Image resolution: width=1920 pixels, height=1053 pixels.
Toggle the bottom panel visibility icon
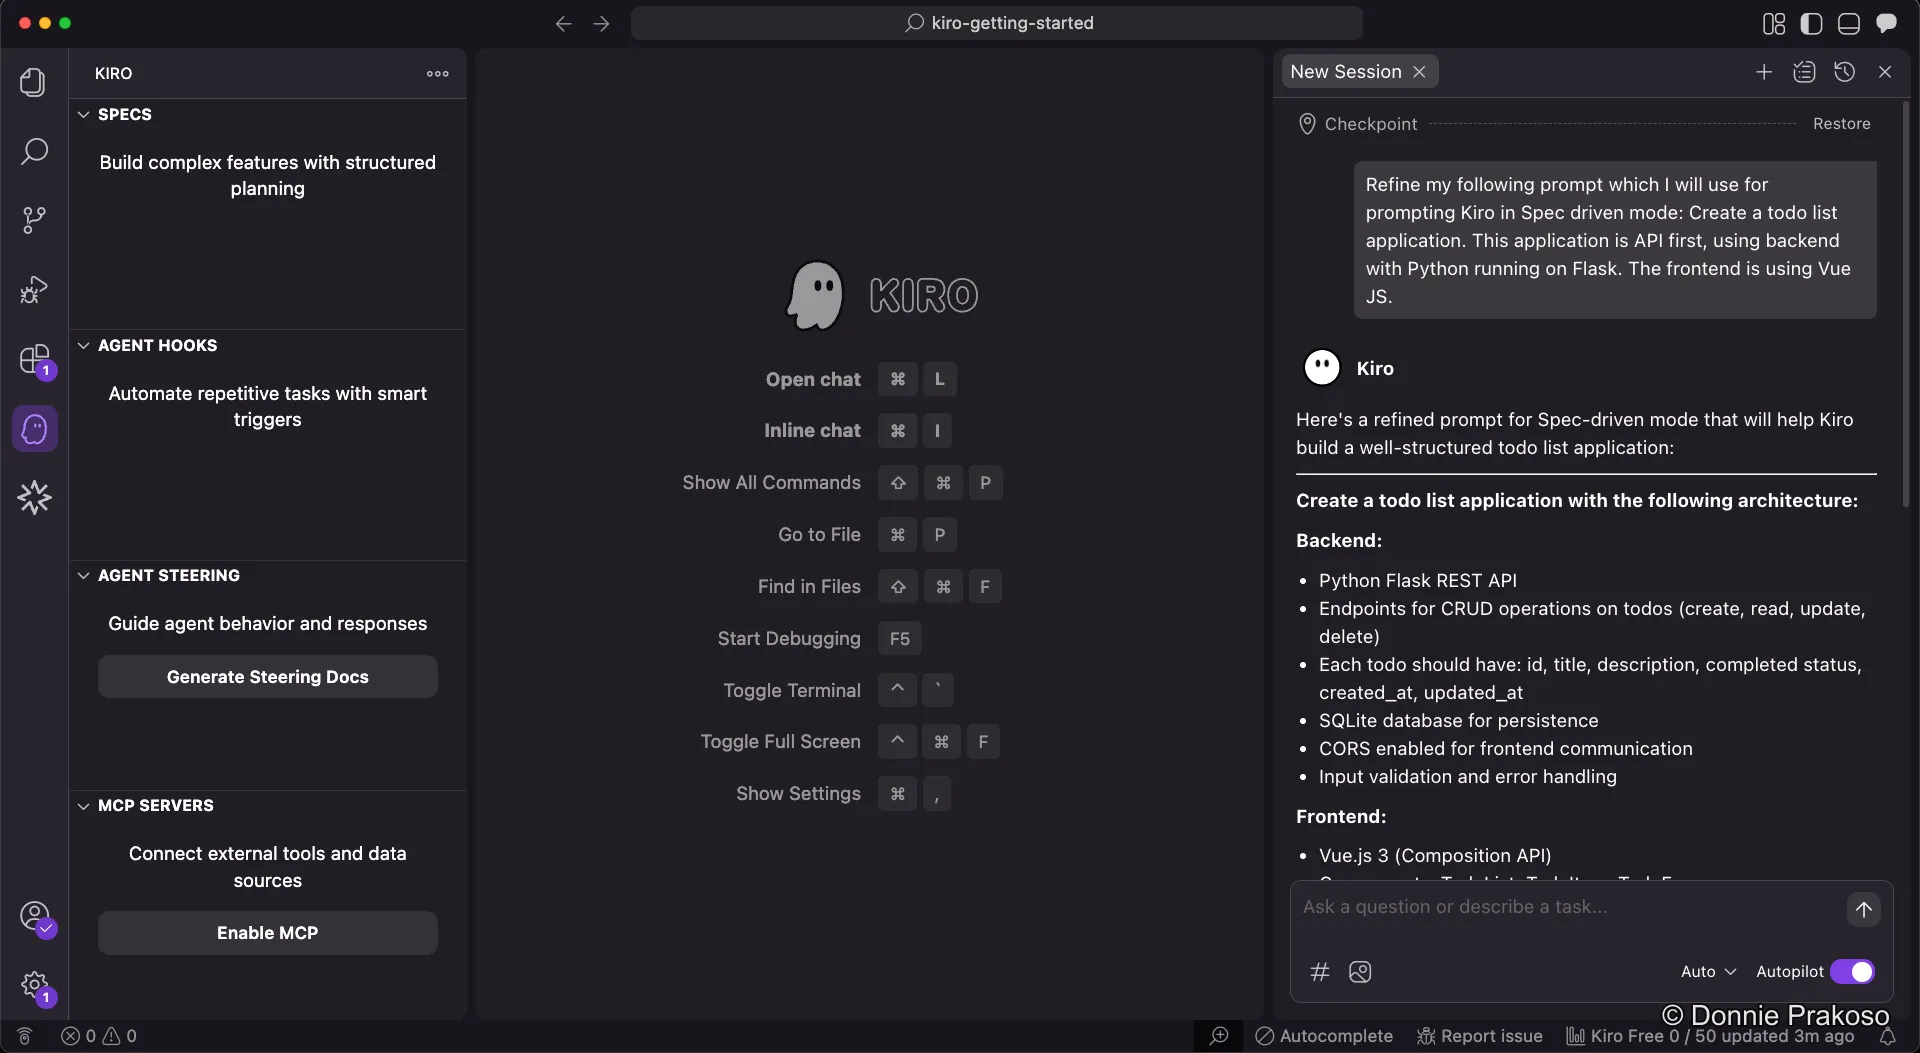pos(1849,23)
